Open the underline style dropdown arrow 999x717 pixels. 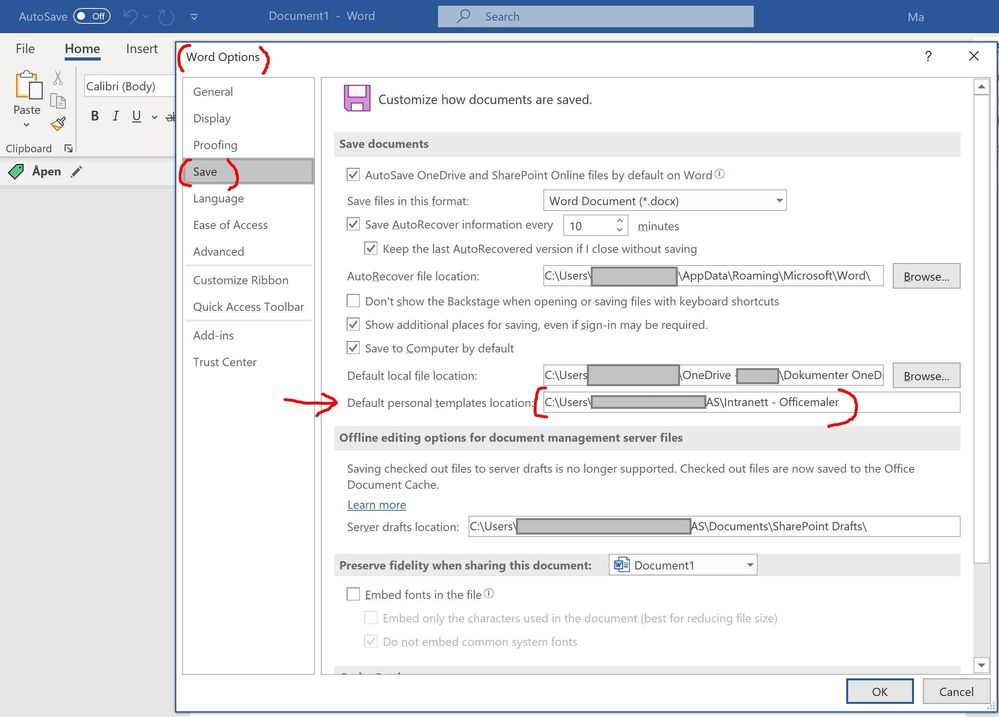pyautogui.click(x=154, y=117)
